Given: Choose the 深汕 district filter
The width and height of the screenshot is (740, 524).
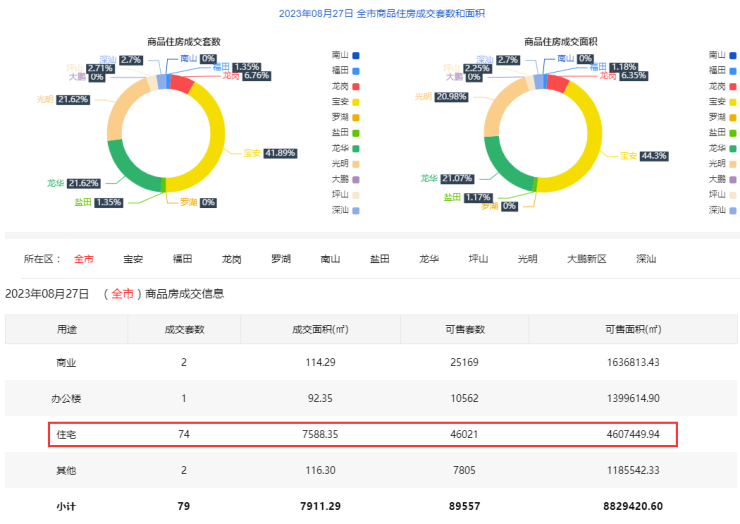Looking at the screenshot, I should pyautogui.click(x=646, y=259).
